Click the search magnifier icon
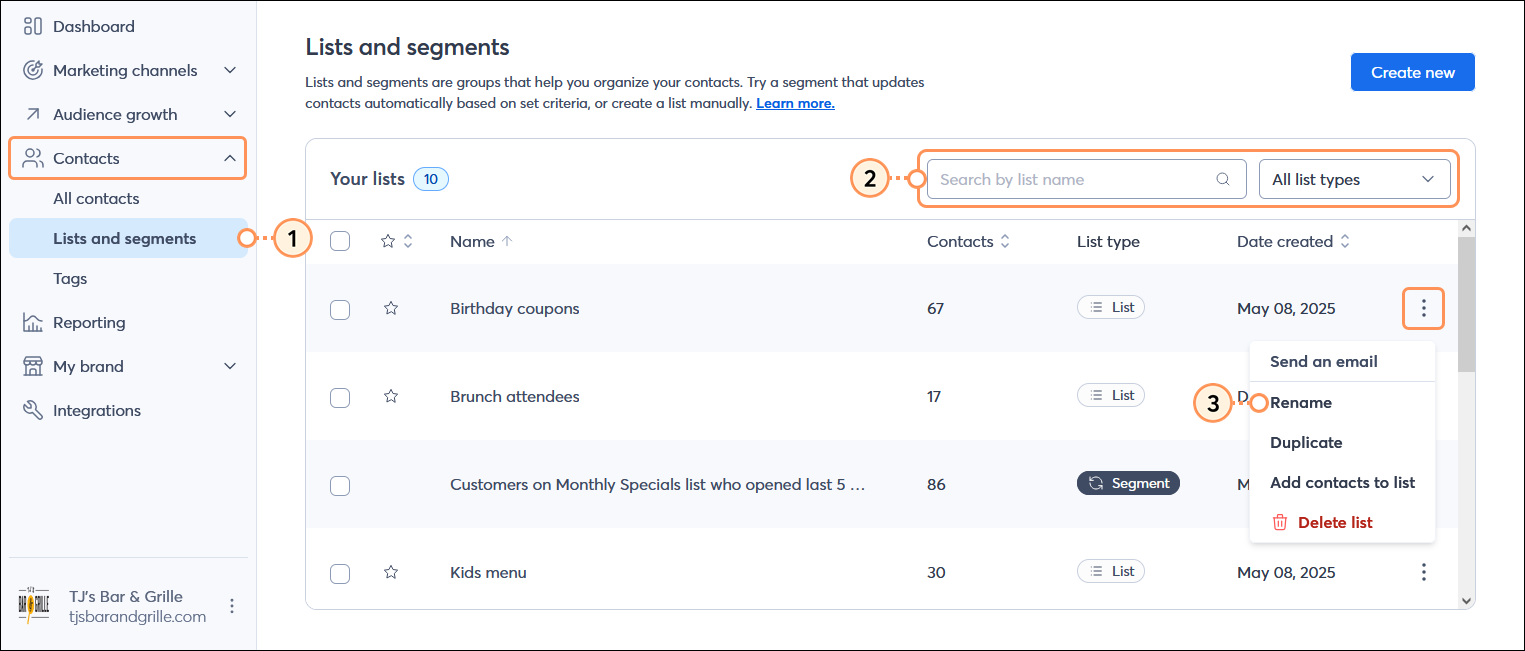Image resolution: width=1525 pixels, height=651 pixels. pyautogui.click(x=1223, y=180)
